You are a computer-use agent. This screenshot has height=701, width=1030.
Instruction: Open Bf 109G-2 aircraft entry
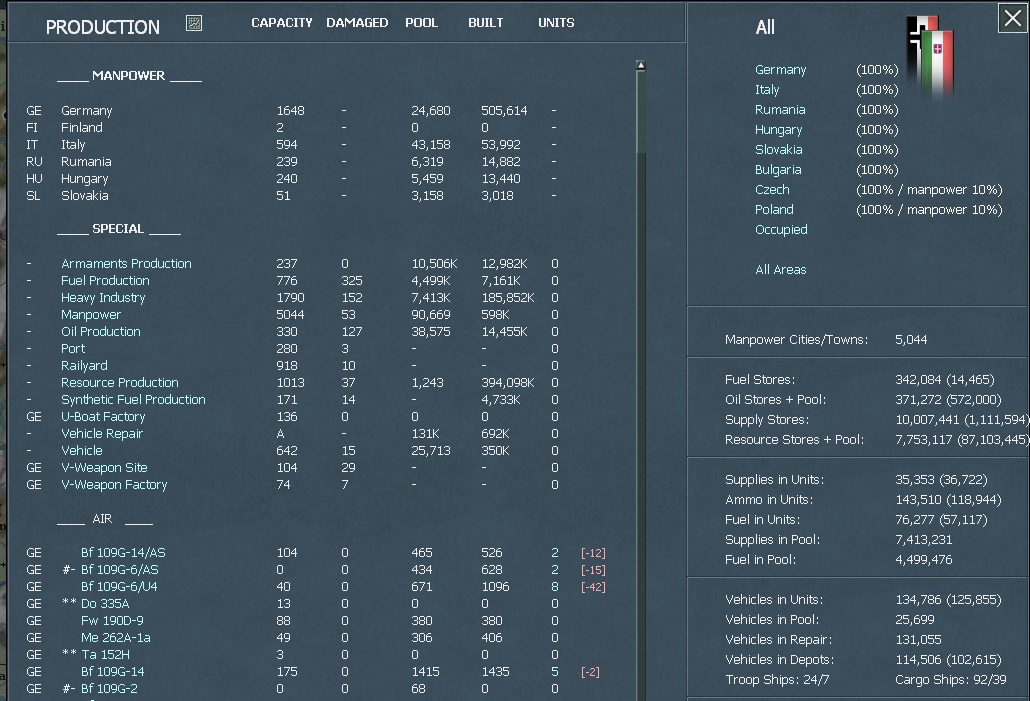tap(109, 689)
